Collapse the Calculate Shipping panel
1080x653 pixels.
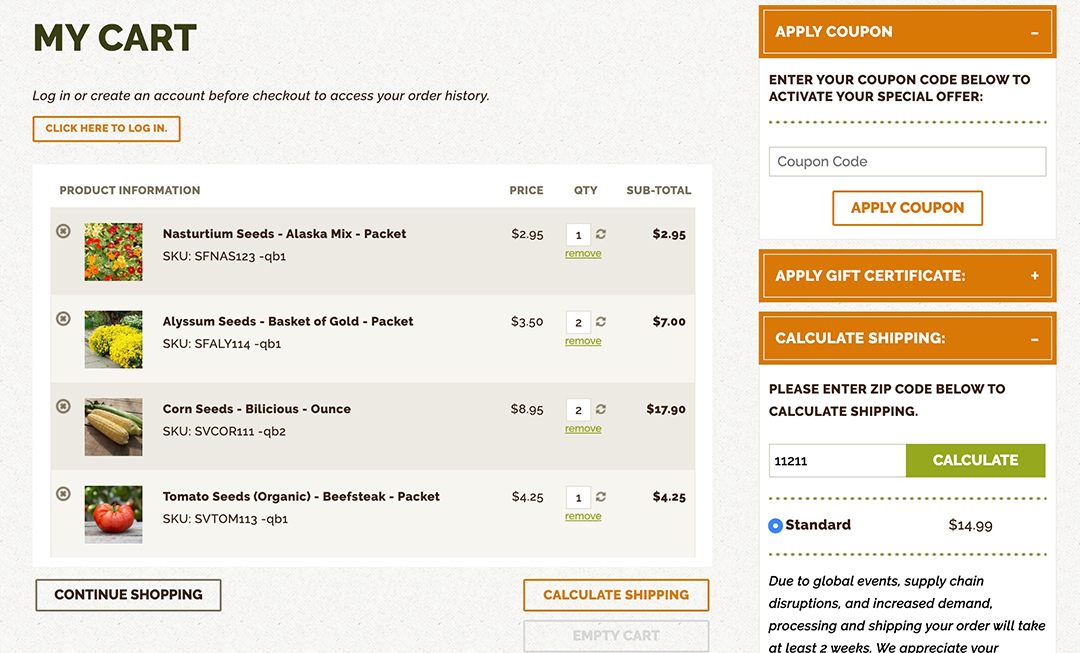[x=1035, y=339]
